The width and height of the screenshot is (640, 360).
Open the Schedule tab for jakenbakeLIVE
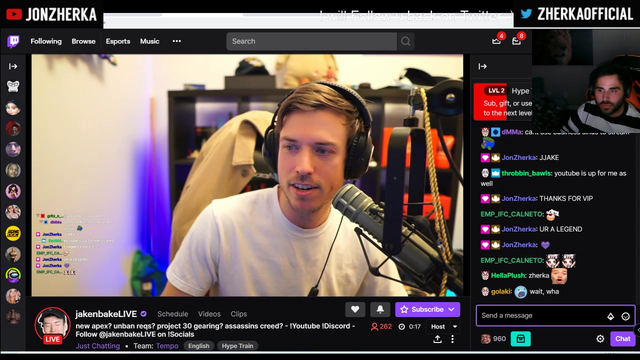(x=173, y=314)
